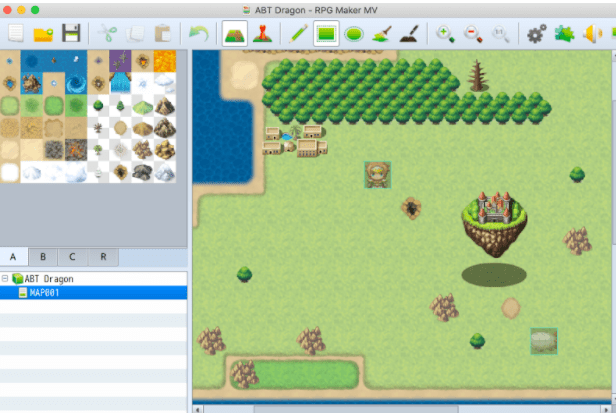Select the dead pine tree on the map
Image resolution: width=616 pixels, height=413 pixels.
(477, 75)
